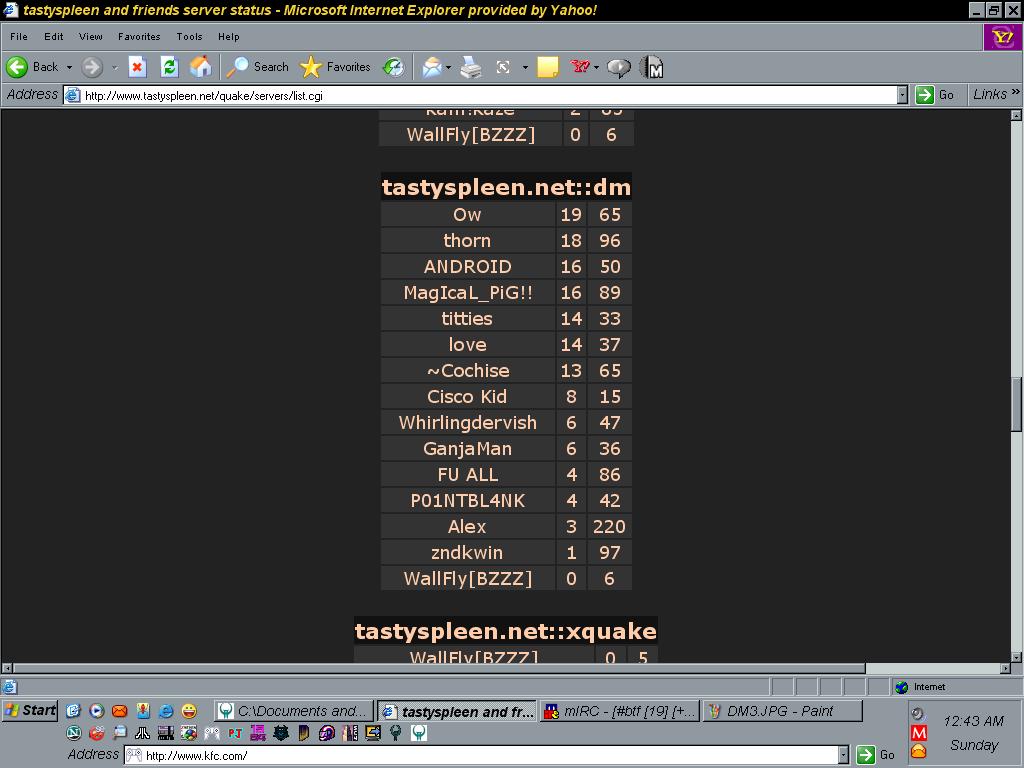Click the Search toolbar button
The height and width of the screenshot is (768, 1024).
[258, 67]
